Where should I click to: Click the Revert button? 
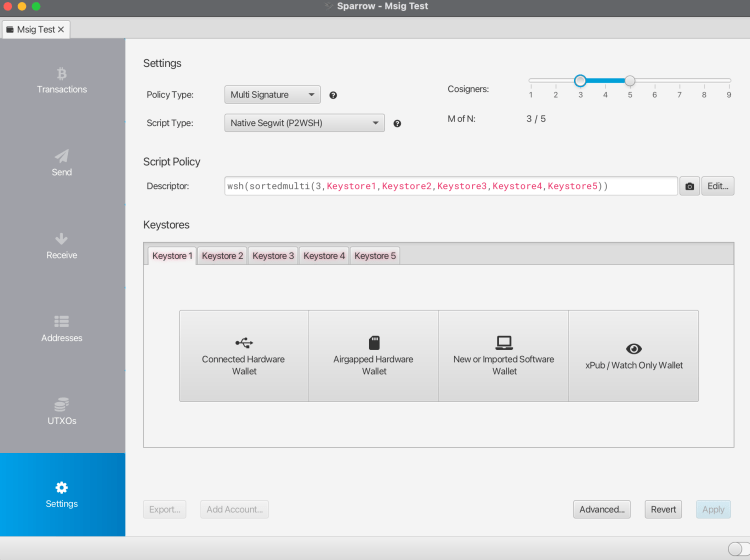click(663, 509)
